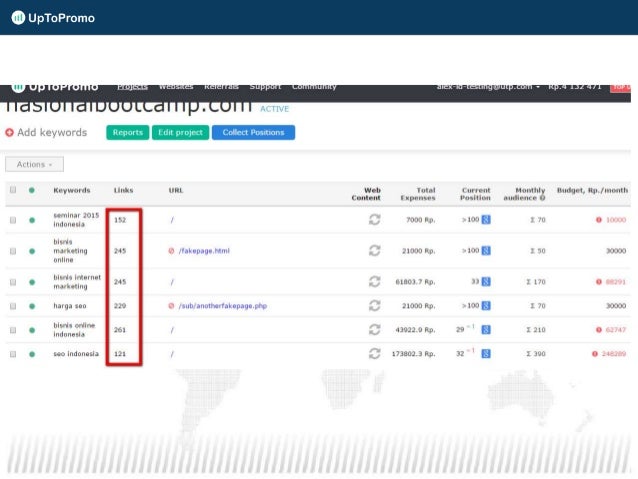638x479 pixels.
Task: Click Google icon in seminar 2015 indonesia row
Action: 486,220
